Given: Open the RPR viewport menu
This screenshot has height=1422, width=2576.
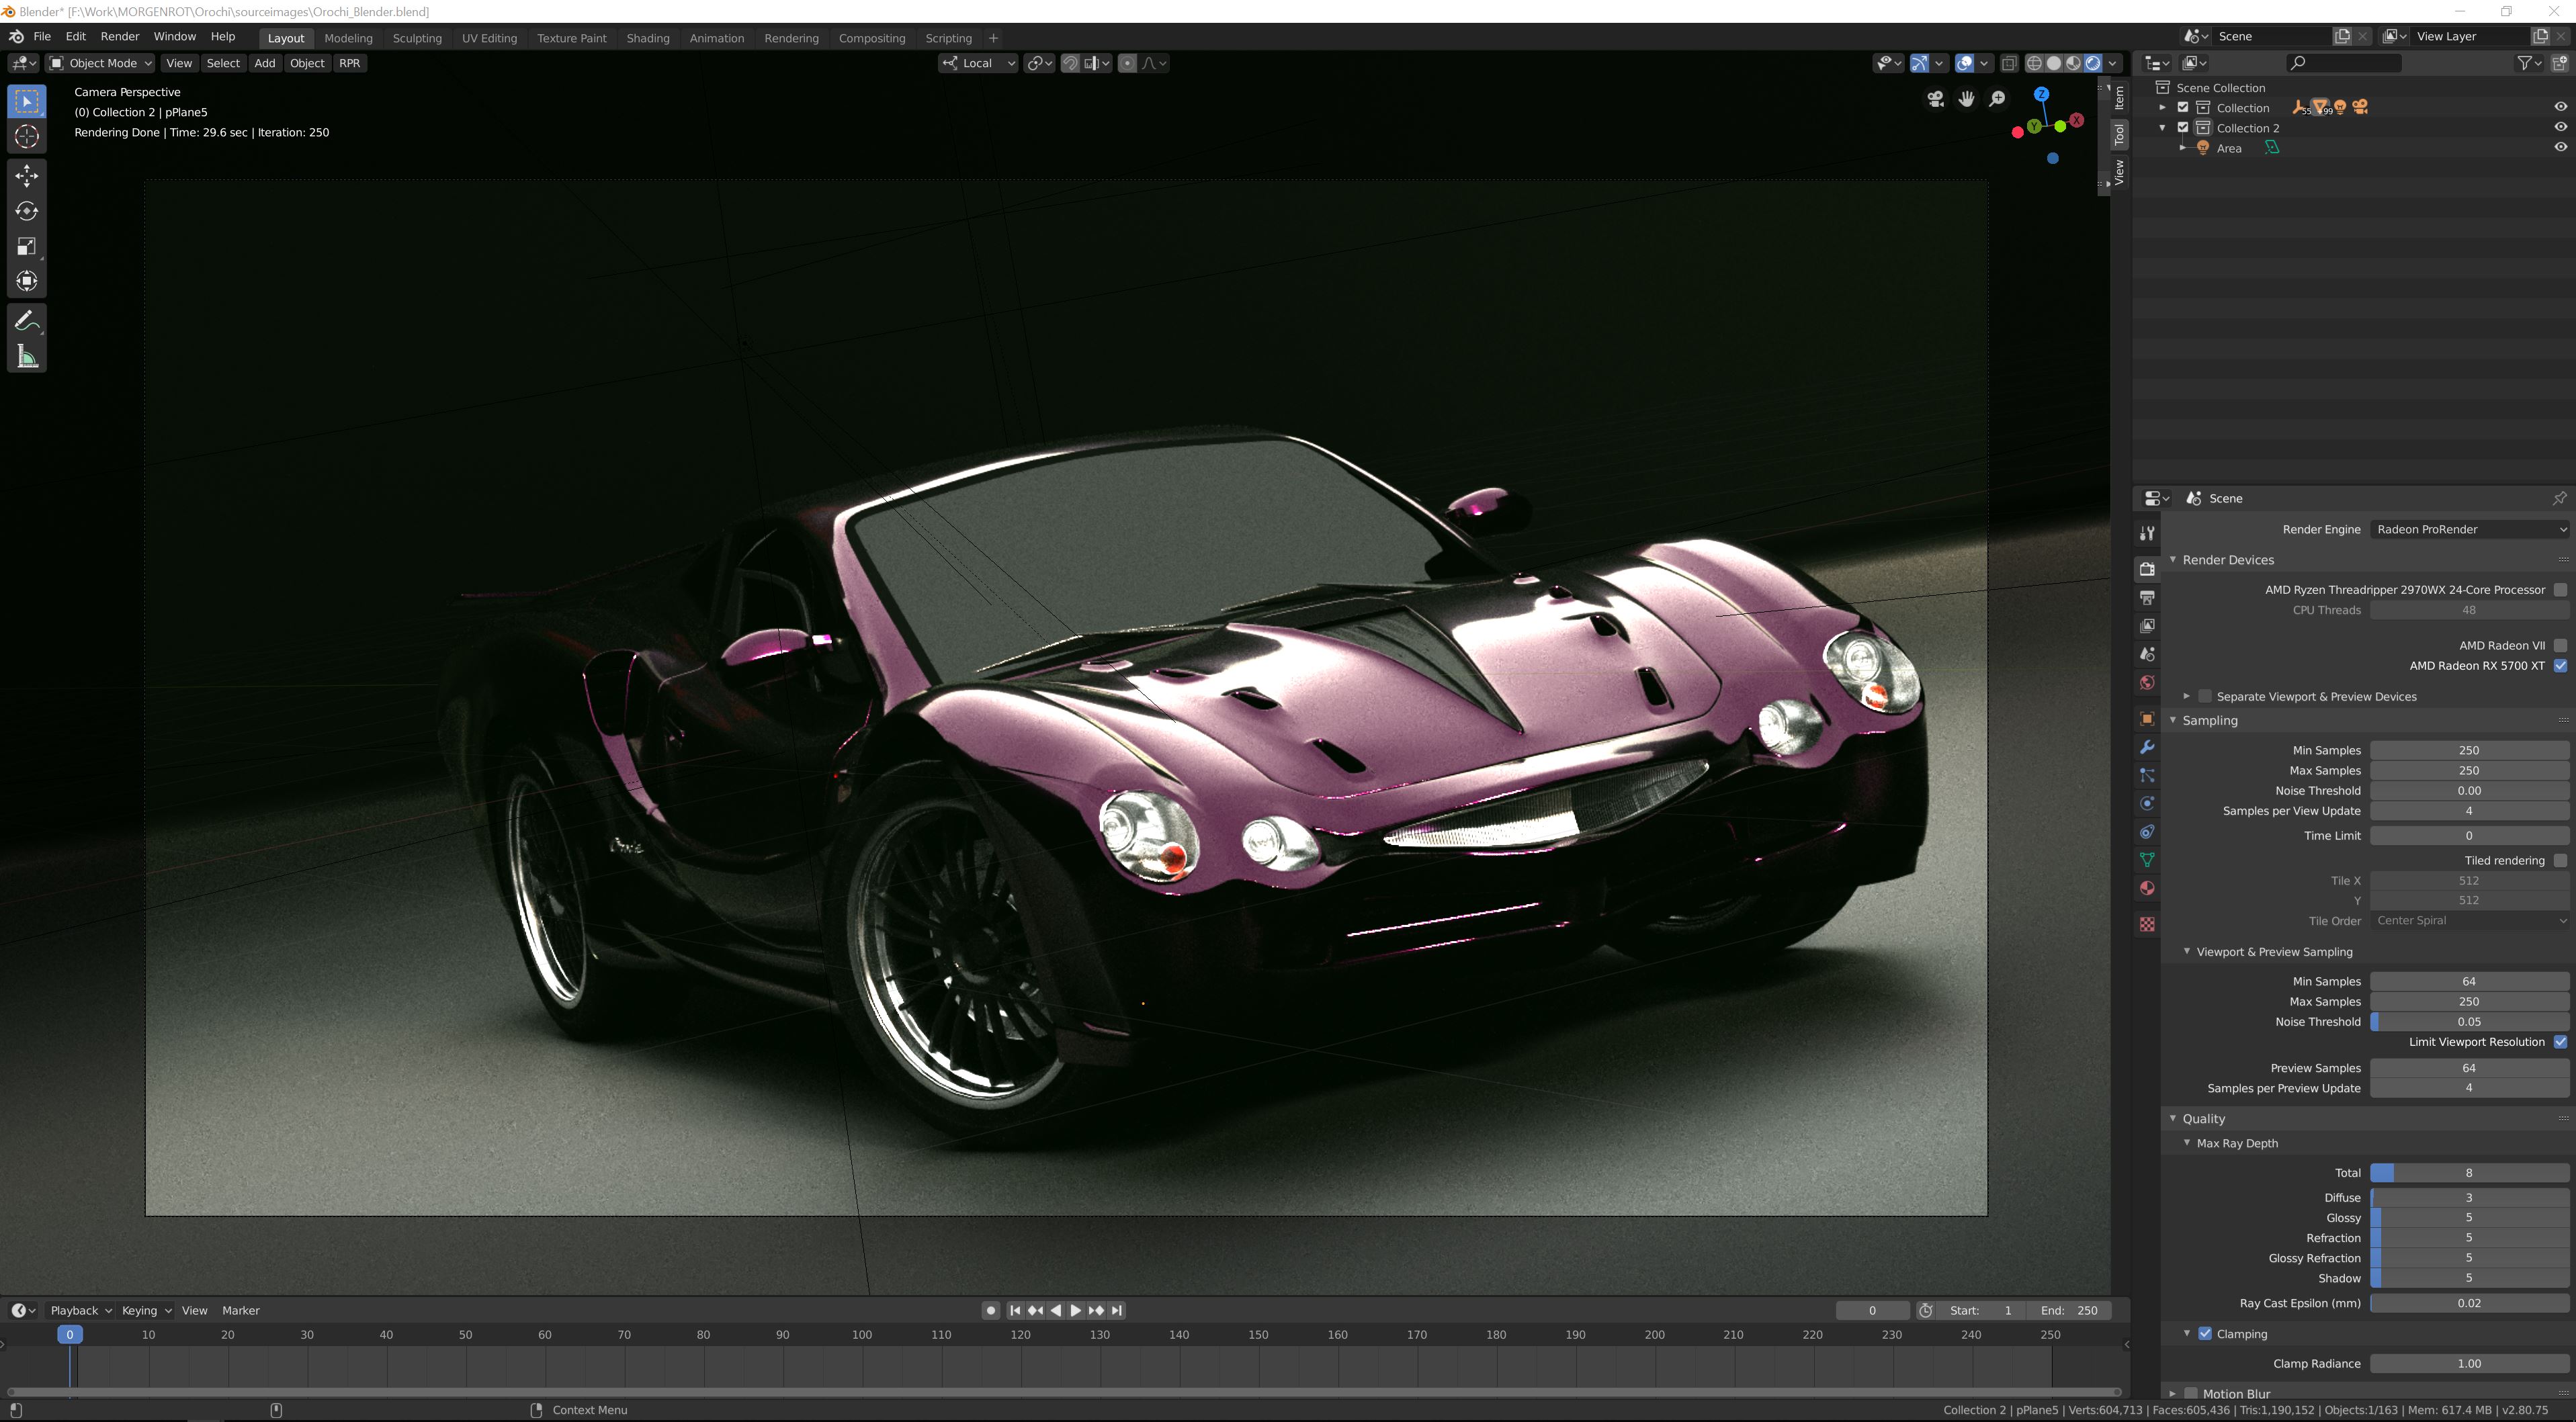Looking at the screenshot, I should pyautogui.click(x=349, y=63).
